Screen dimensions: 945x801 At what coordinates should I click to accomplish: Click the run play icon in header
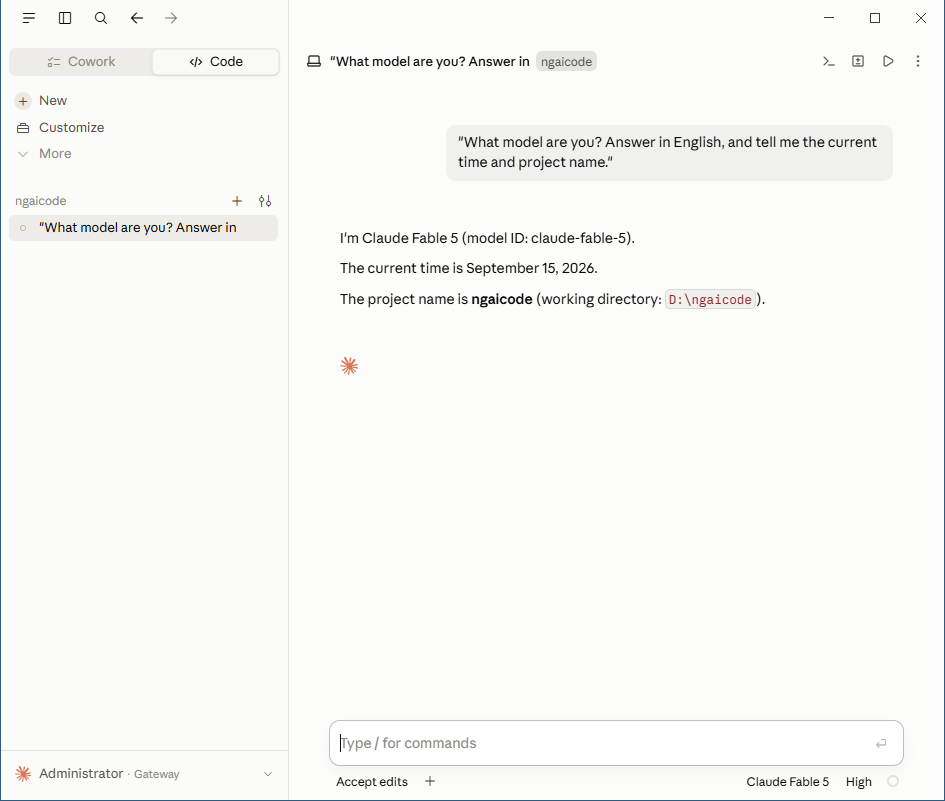888,61
